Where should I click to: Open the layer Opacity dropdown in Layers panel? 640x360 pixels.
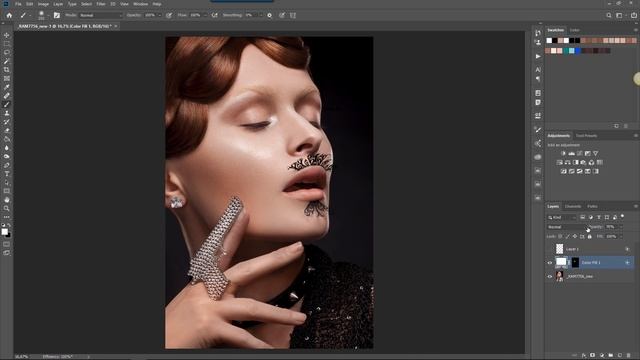pos(621,227)
